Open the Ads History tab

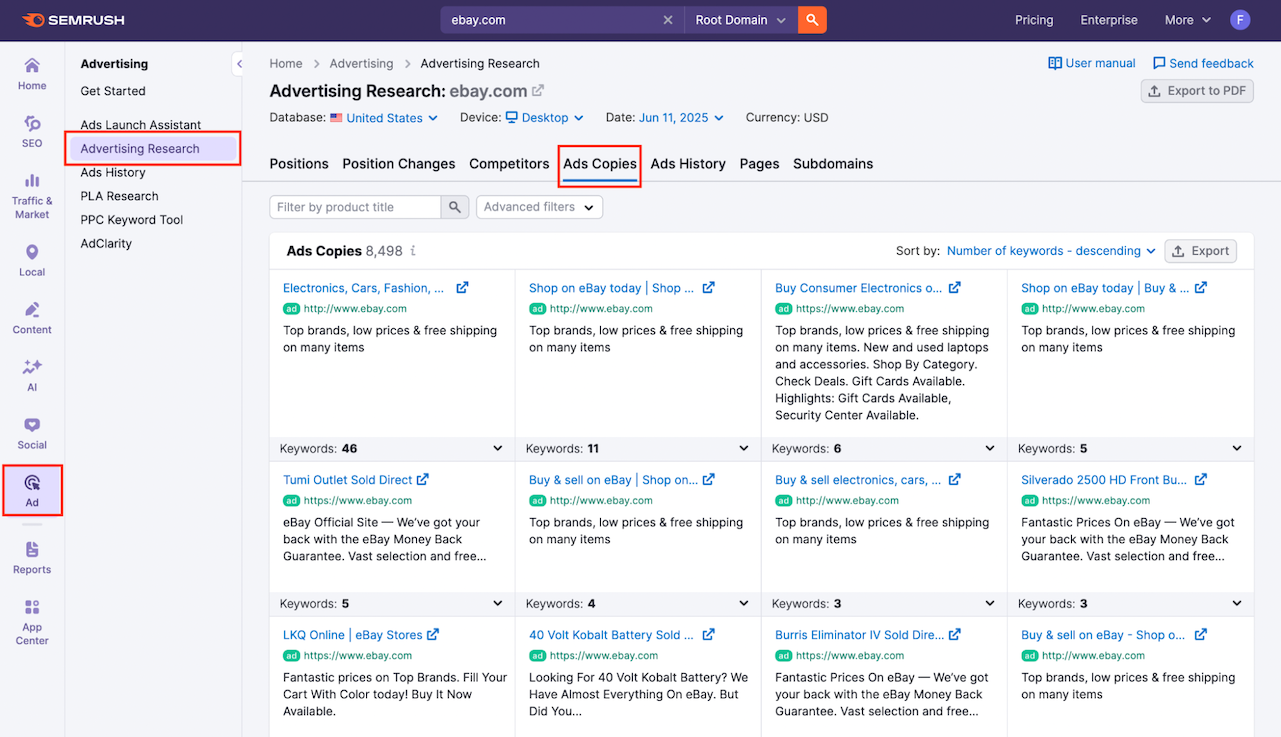pyautogui.click(x=688, y=164)
